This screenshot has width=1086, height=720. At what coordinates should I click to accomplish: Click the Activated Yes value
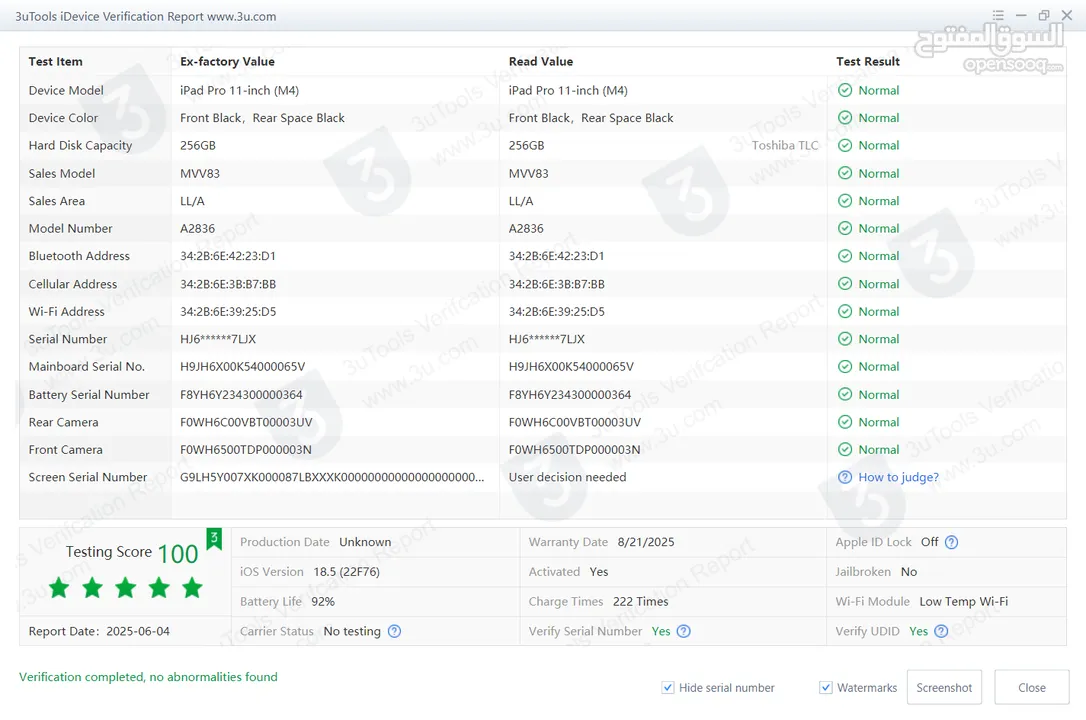599,572
